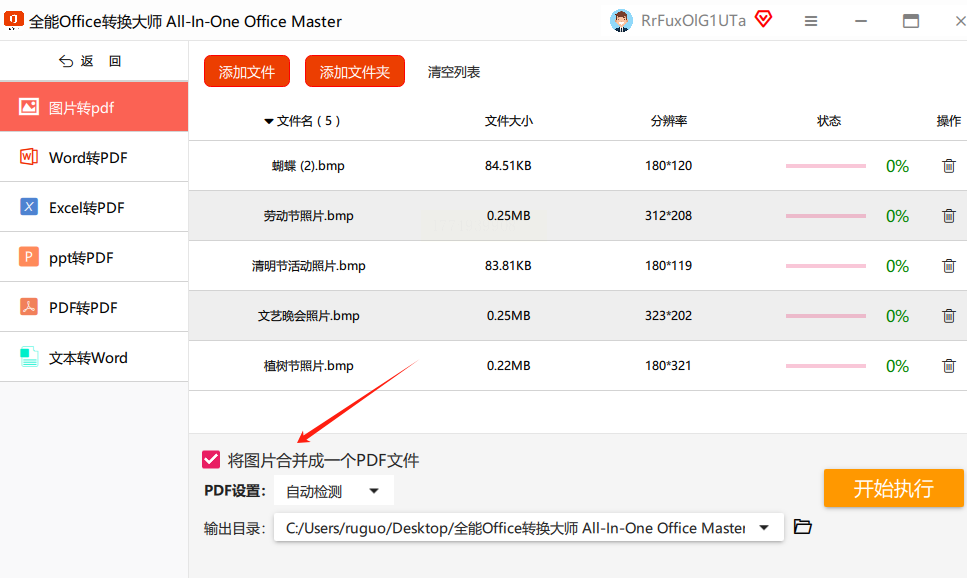Click the 0.22MB size value
The image size is (967, 578).
[x=509, y=366]
